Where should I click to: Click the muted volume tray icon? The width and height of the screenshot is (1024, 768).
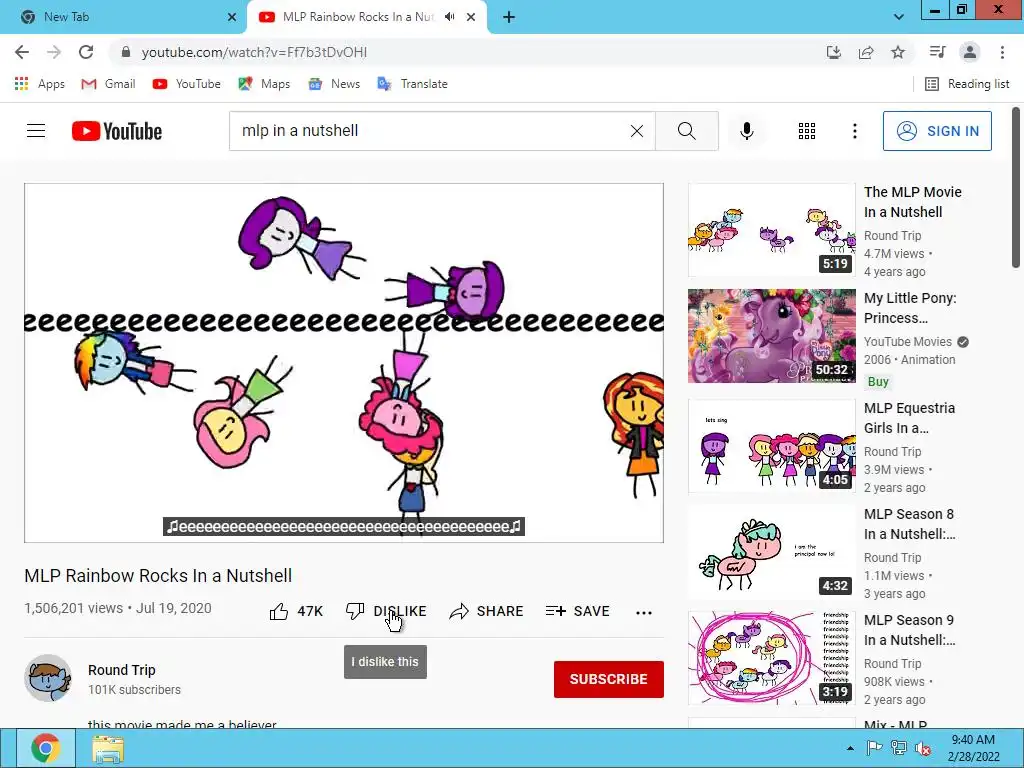[923, 748]
